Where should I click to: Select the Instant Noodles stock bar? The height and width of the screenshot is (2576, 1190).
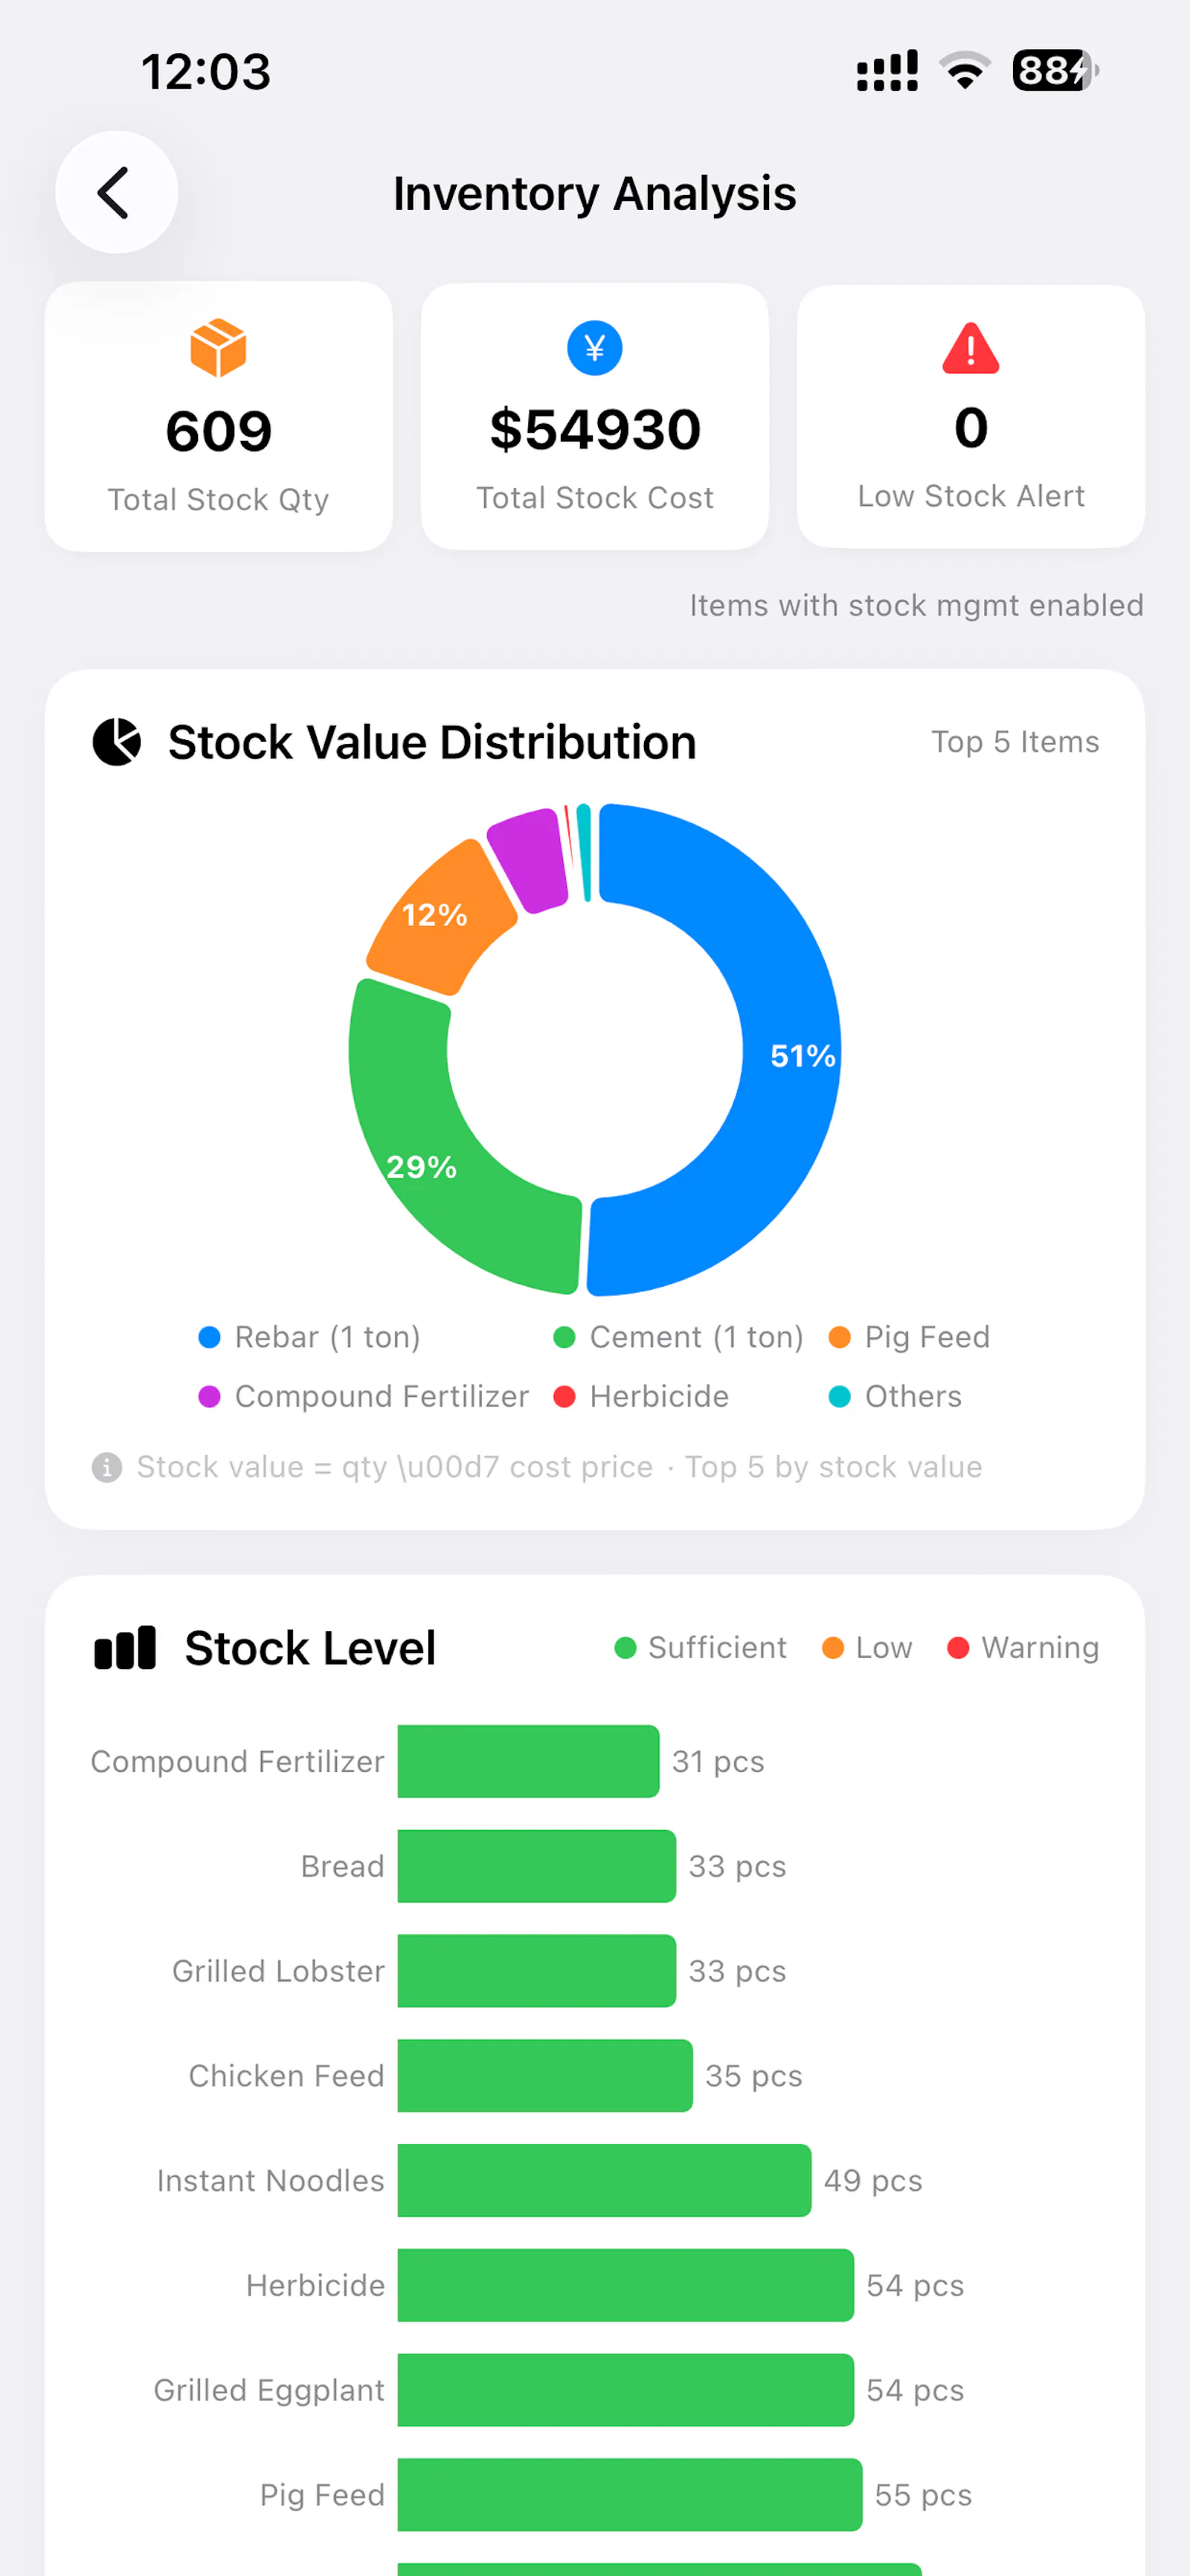[604, 2180]
